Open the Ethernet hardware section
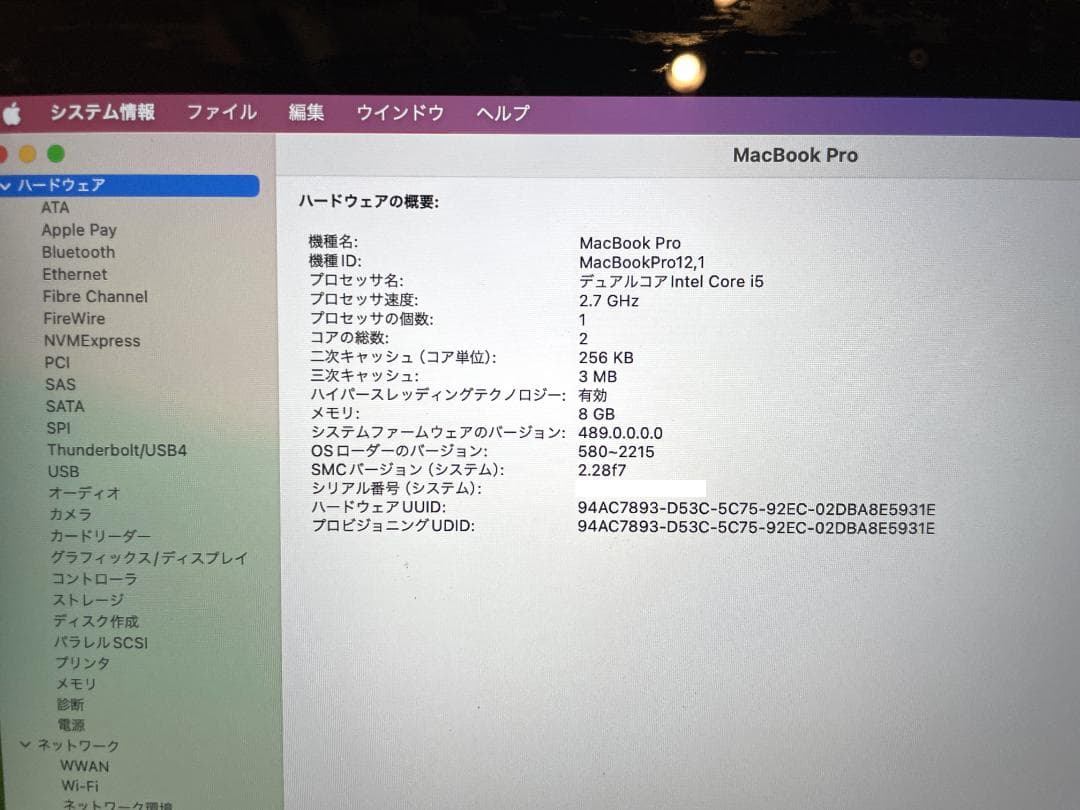Viewport: 1080px width, 810px height. pyautogui.click(x=74, y=274)
